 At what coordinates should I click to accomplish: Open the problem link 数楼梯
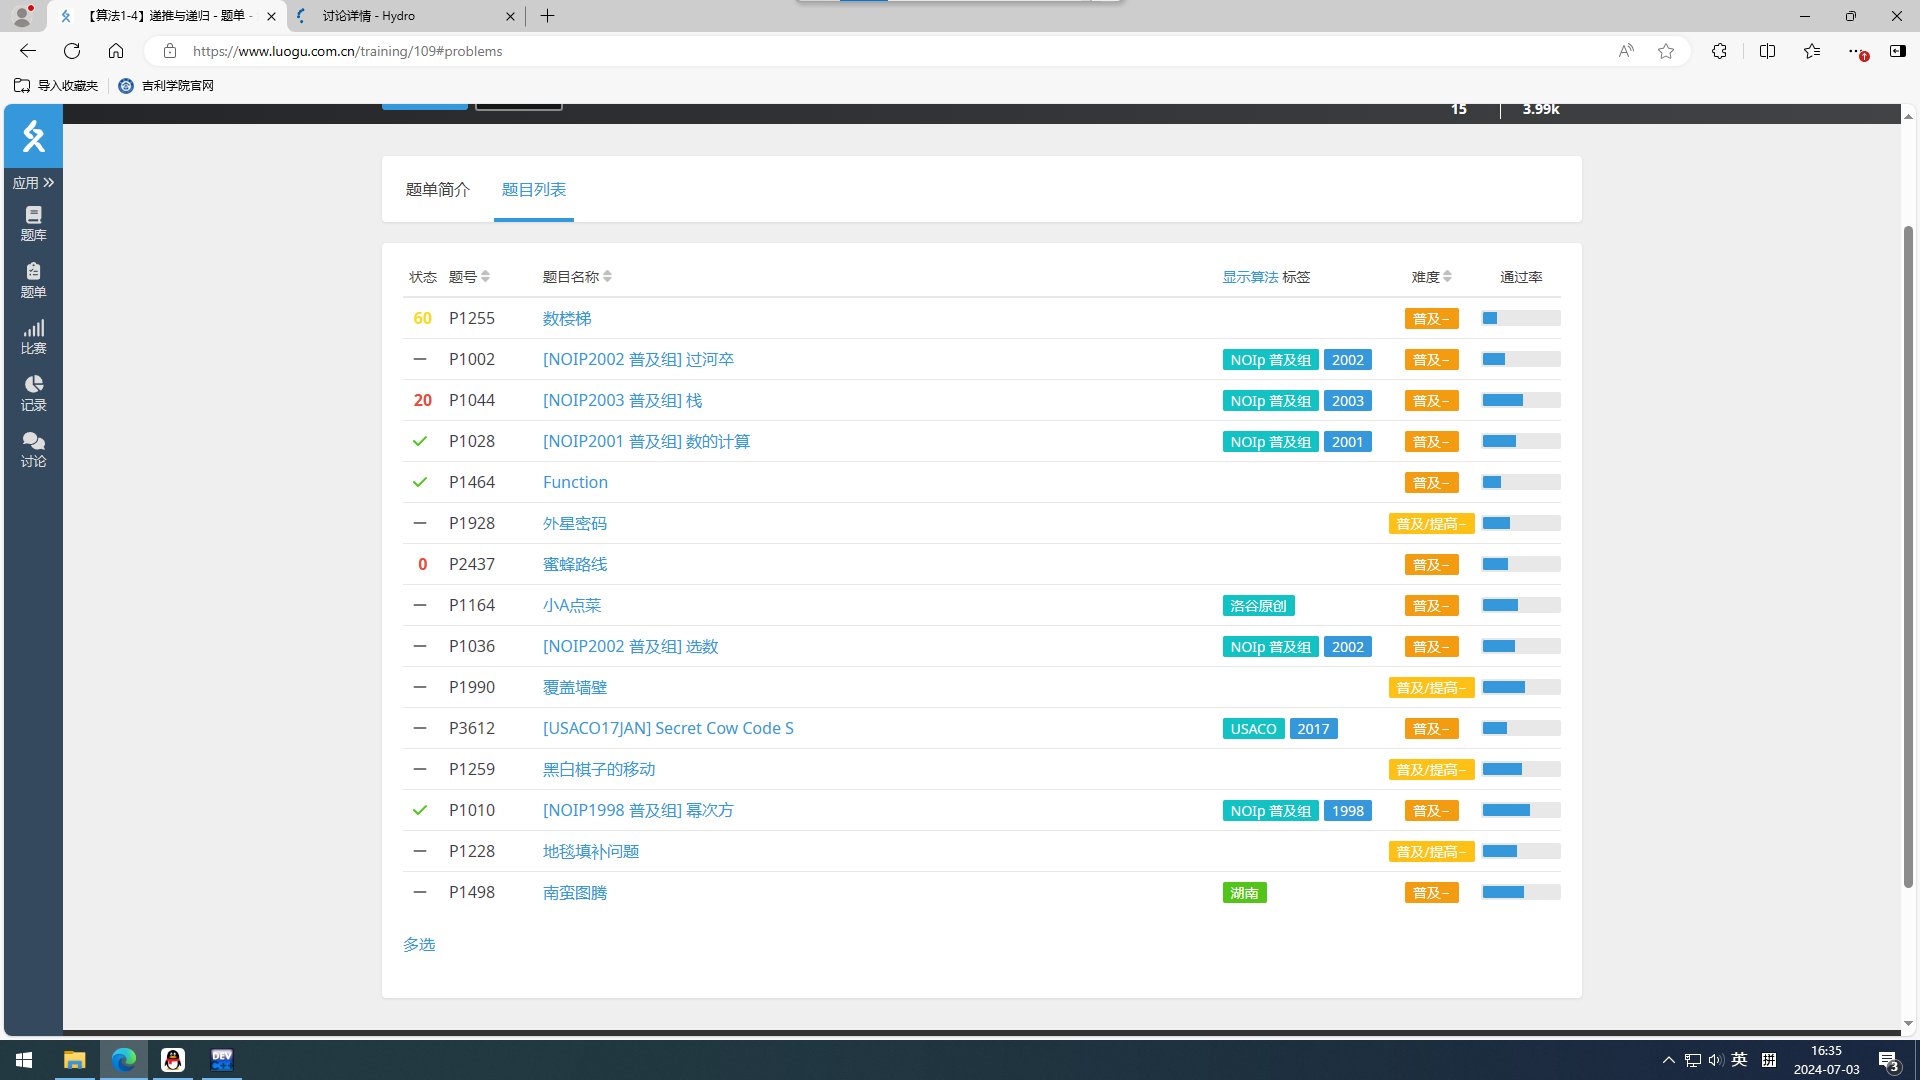[566, 318]
